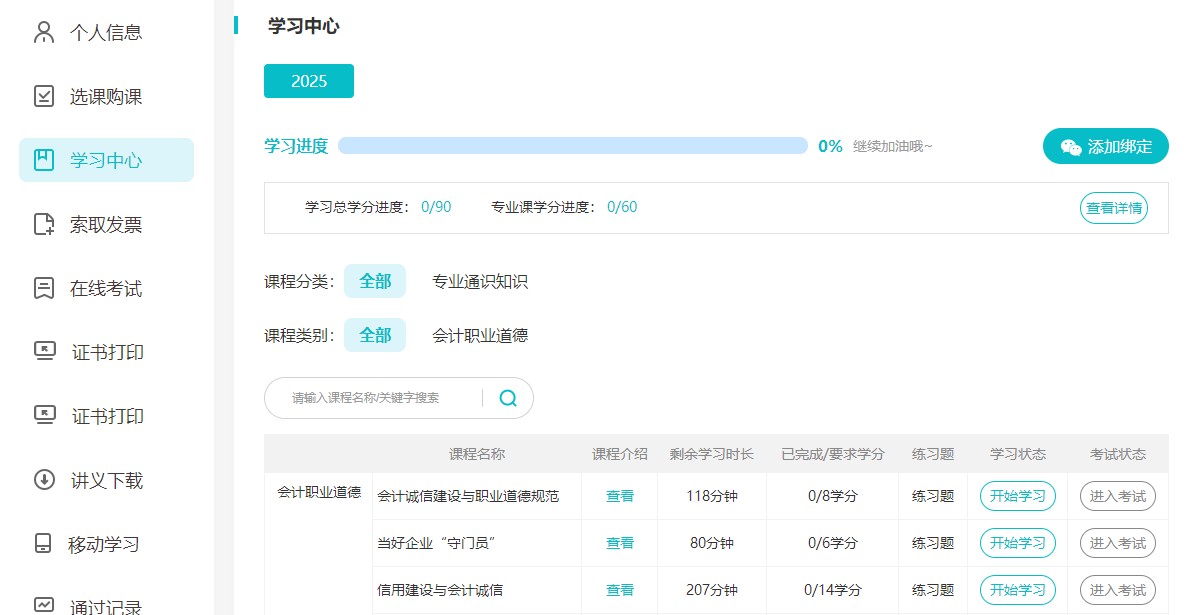Click the 讲义下载 download icon
The height and width of the screenshot is (615, 1199).
44,480
